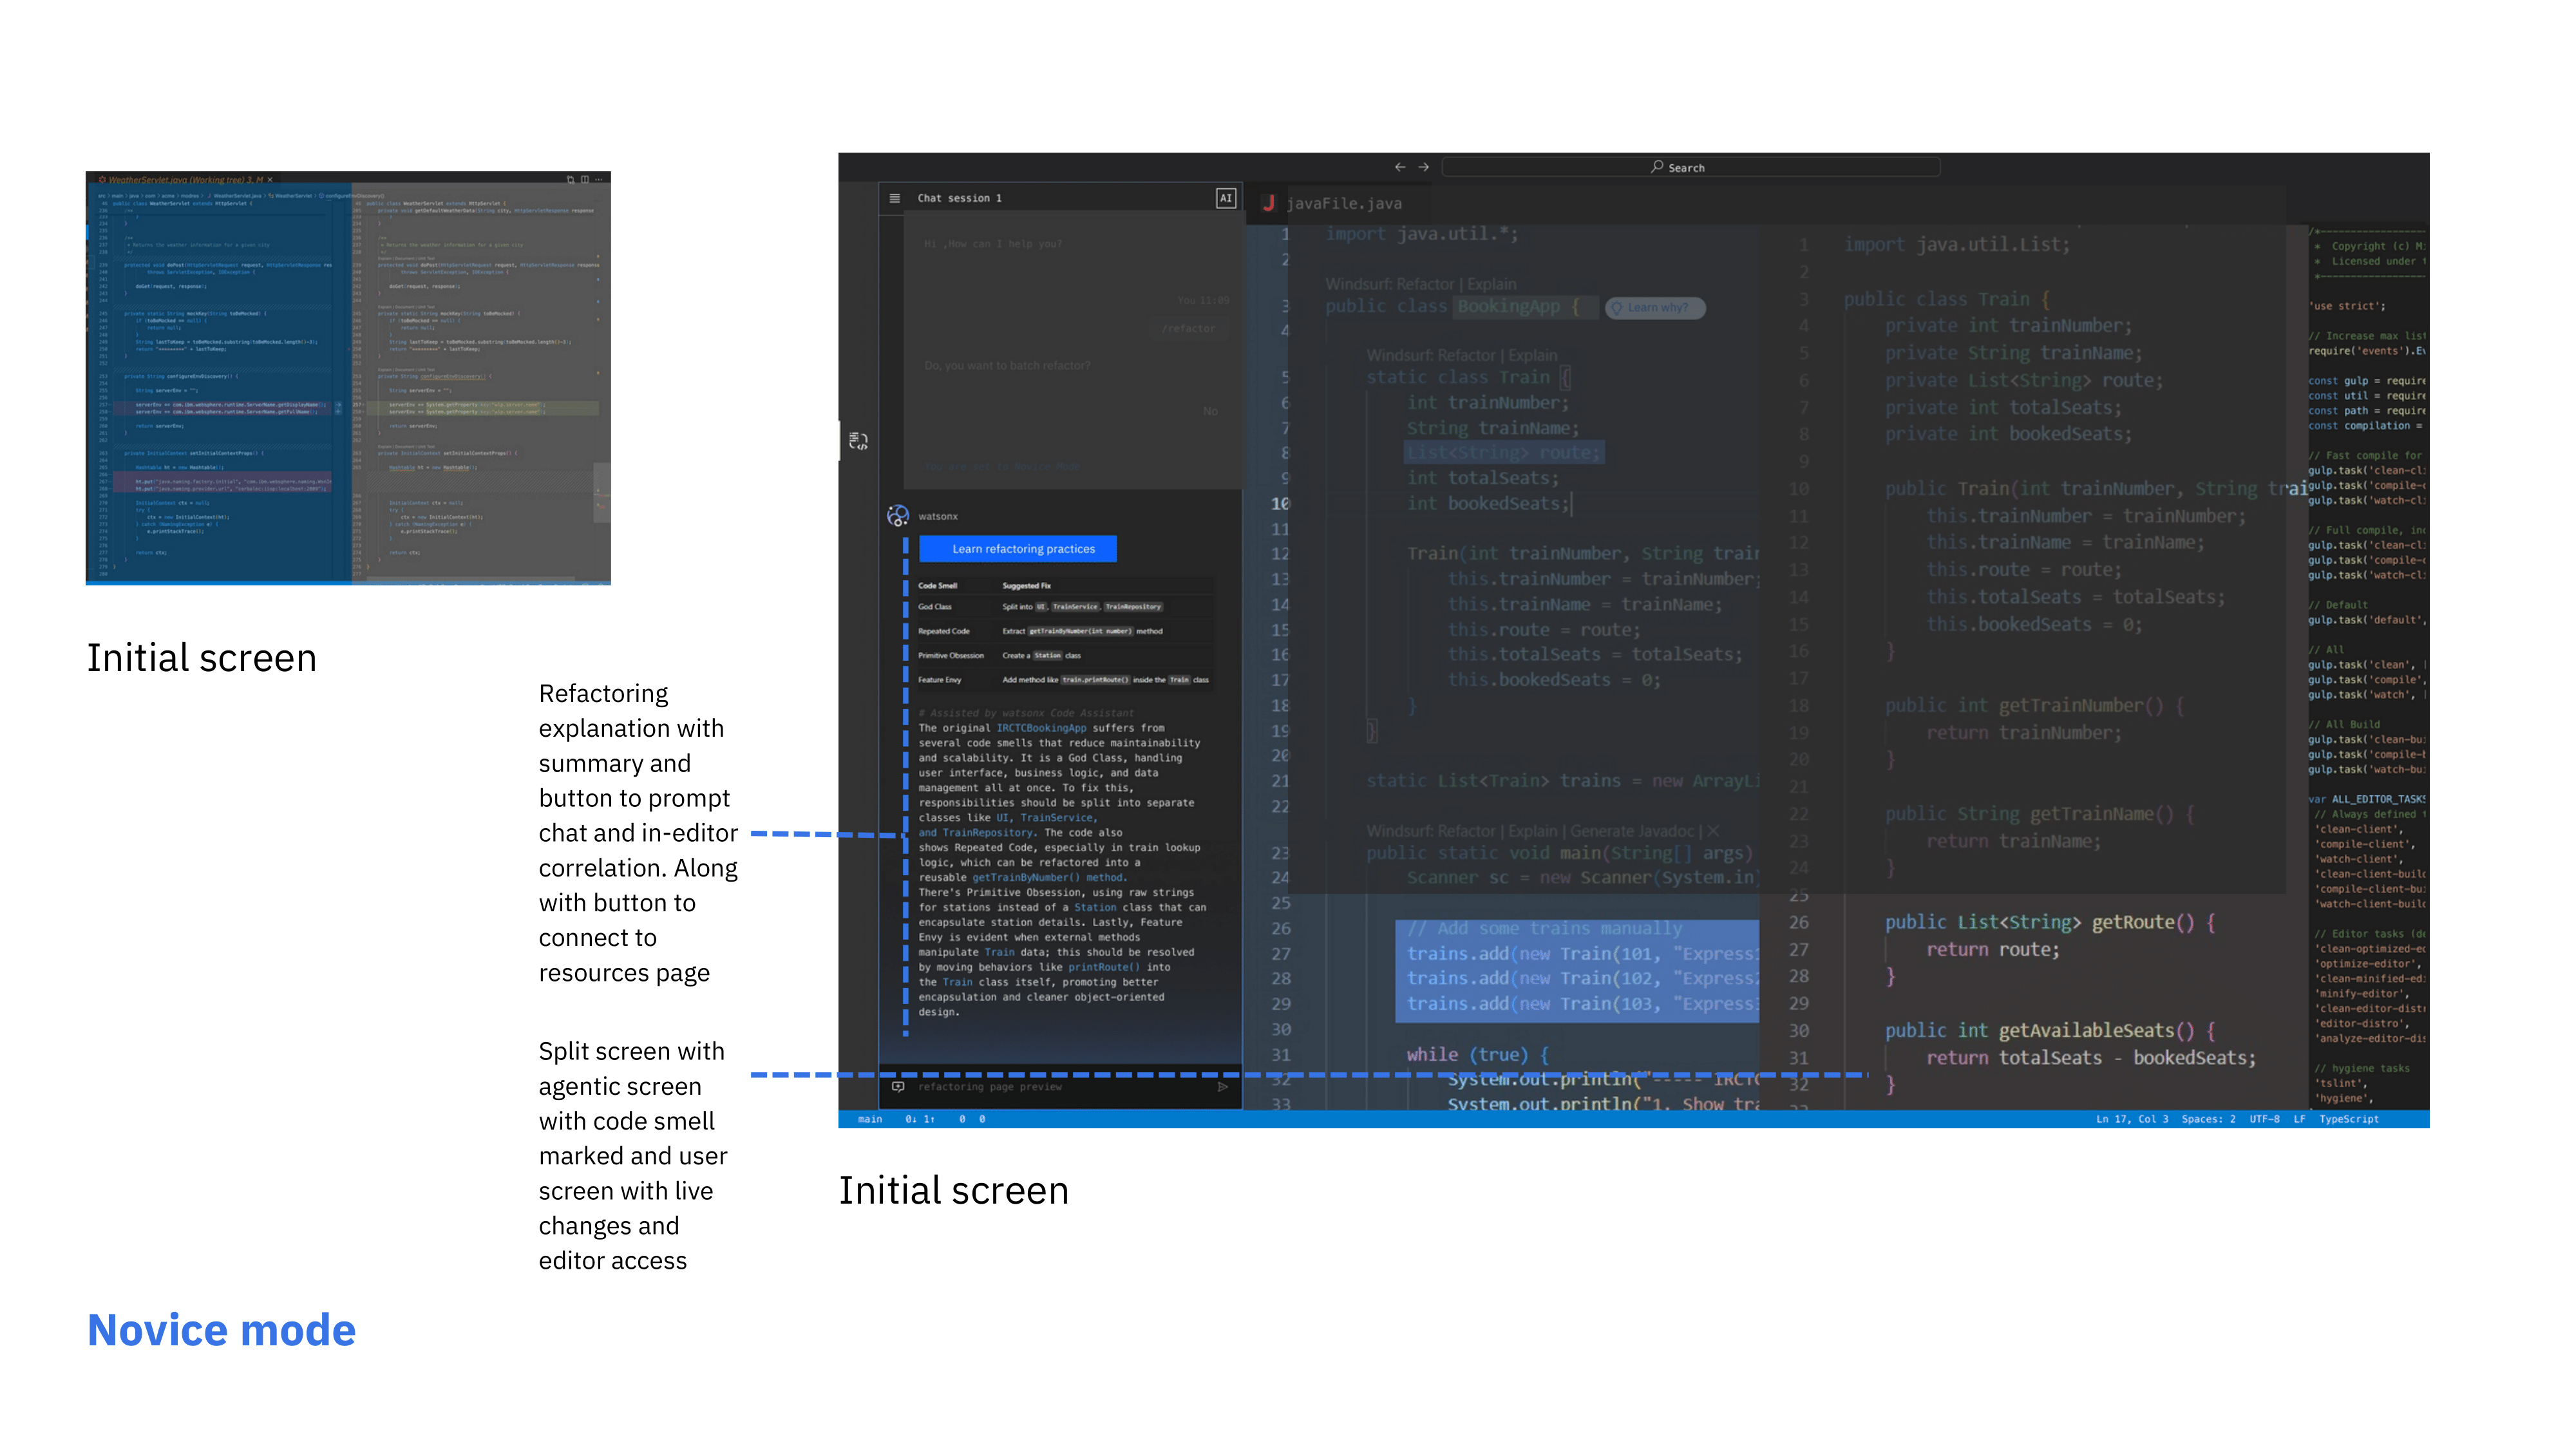2576x1449 pixels.
Task: Click the chat prompt icon beside input
Action: 897,1086
